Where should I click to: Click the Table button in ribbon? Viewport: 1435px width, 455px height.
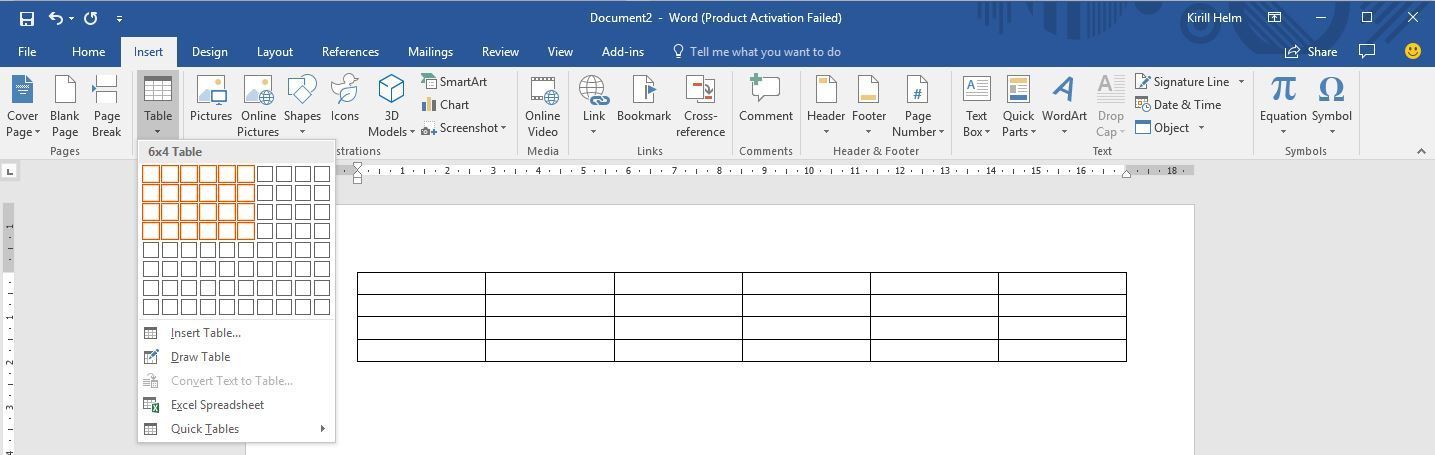click(158, 106)
